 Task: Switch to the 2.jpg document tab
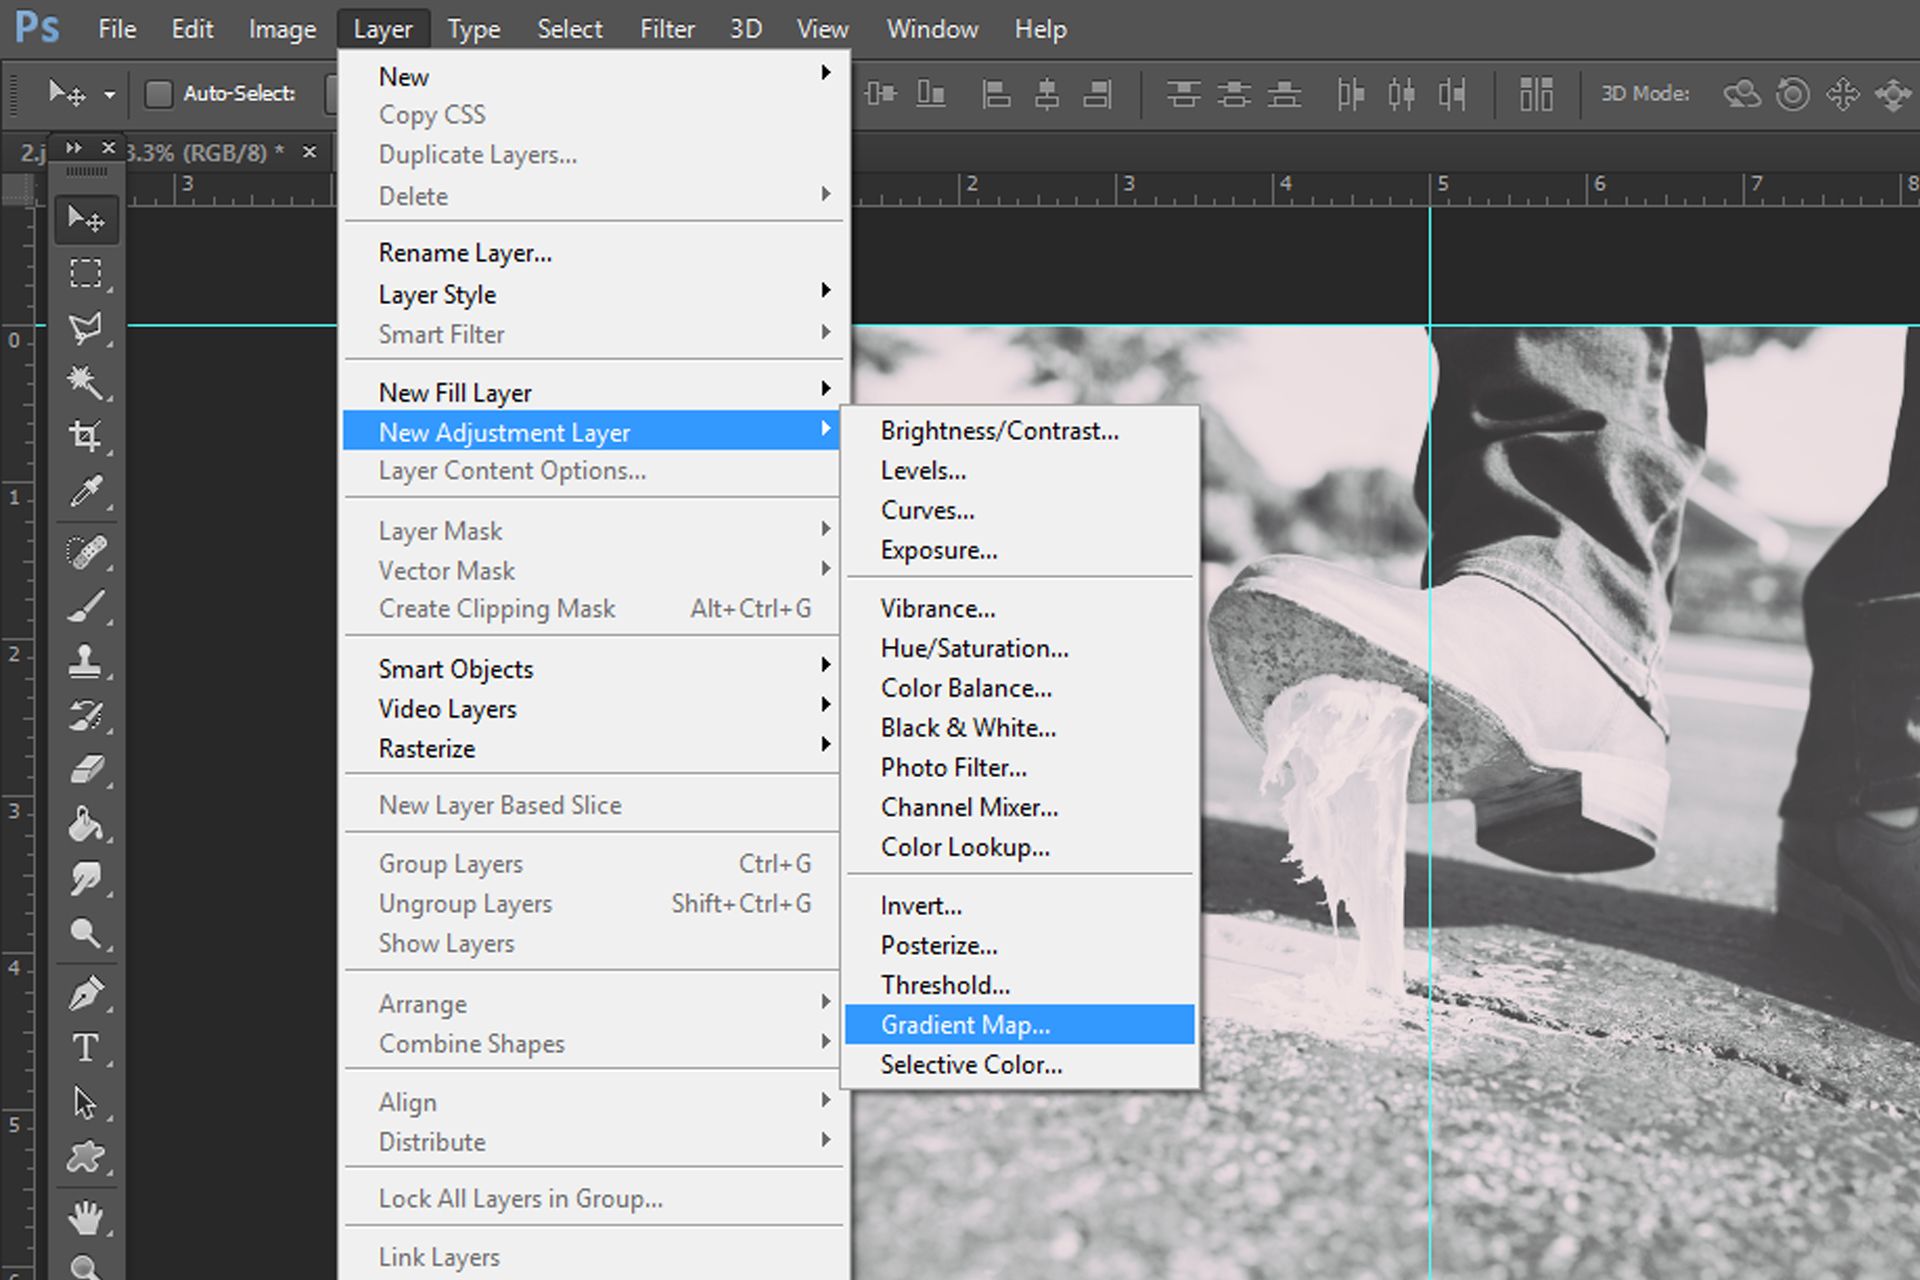30,152
